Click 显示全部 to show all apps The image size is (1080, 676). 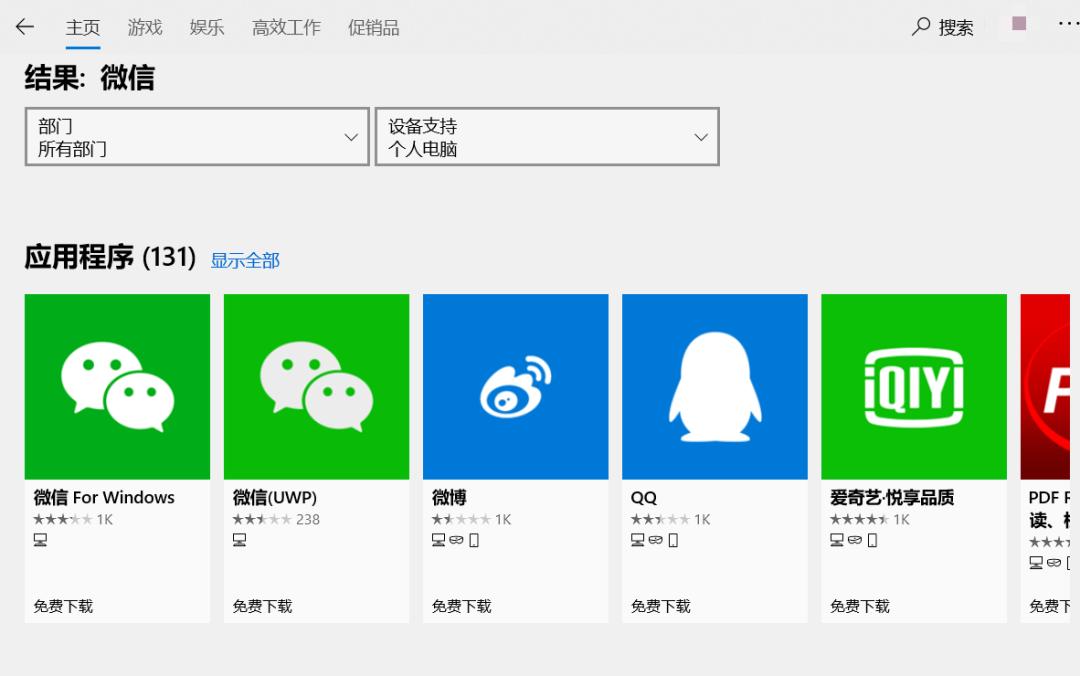point(245,260)
